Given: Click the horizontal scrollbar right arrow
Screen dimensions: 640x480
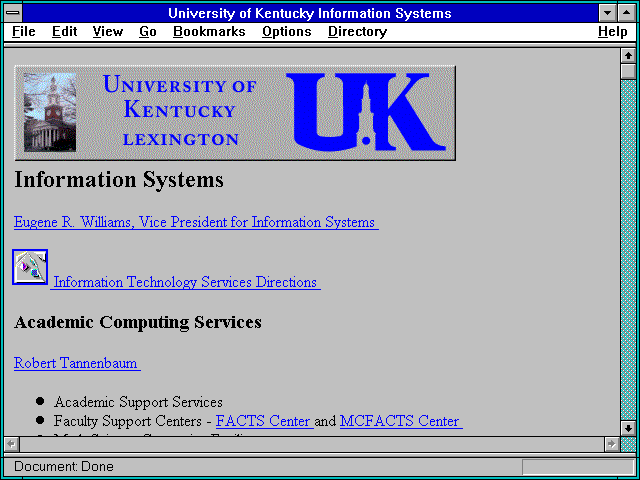Looking at the screenshot, I should pyautogui.click(x=611, y=444).
